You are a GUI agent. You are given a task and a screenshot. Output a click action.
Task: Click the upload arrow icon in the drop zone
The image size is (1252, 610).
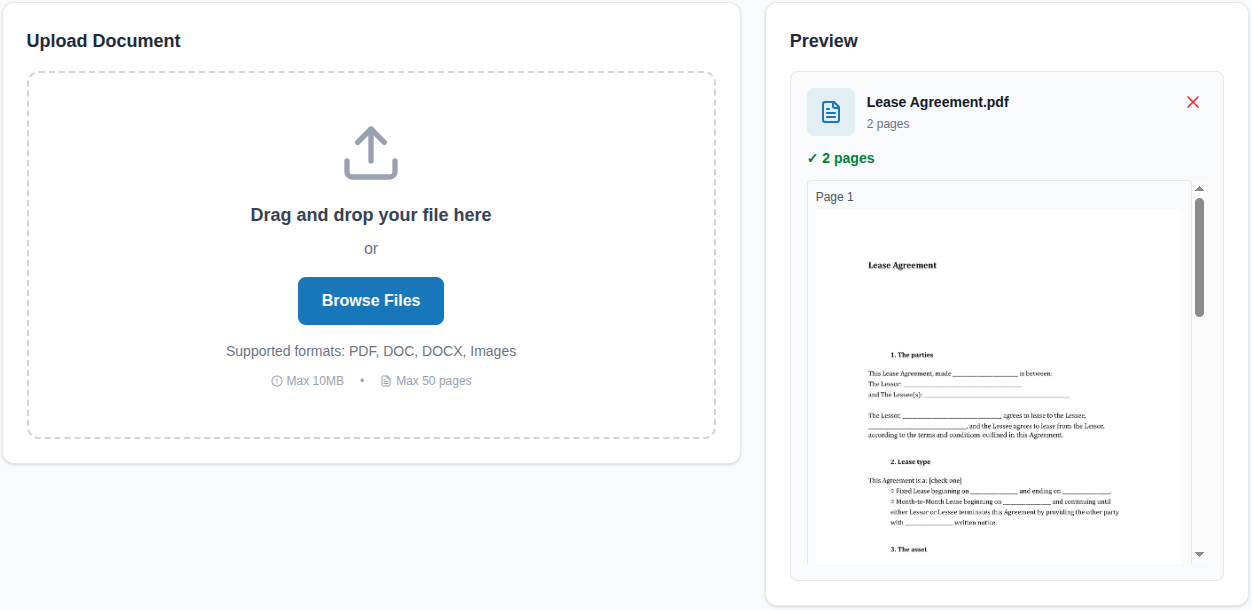[371, 153]
